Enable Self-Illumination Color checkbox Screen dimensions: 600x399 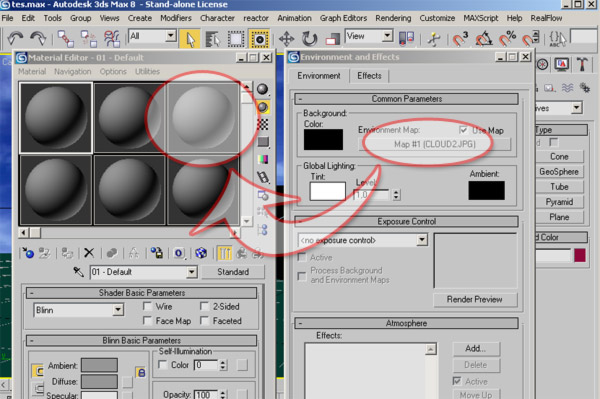[x=163, y=365]
